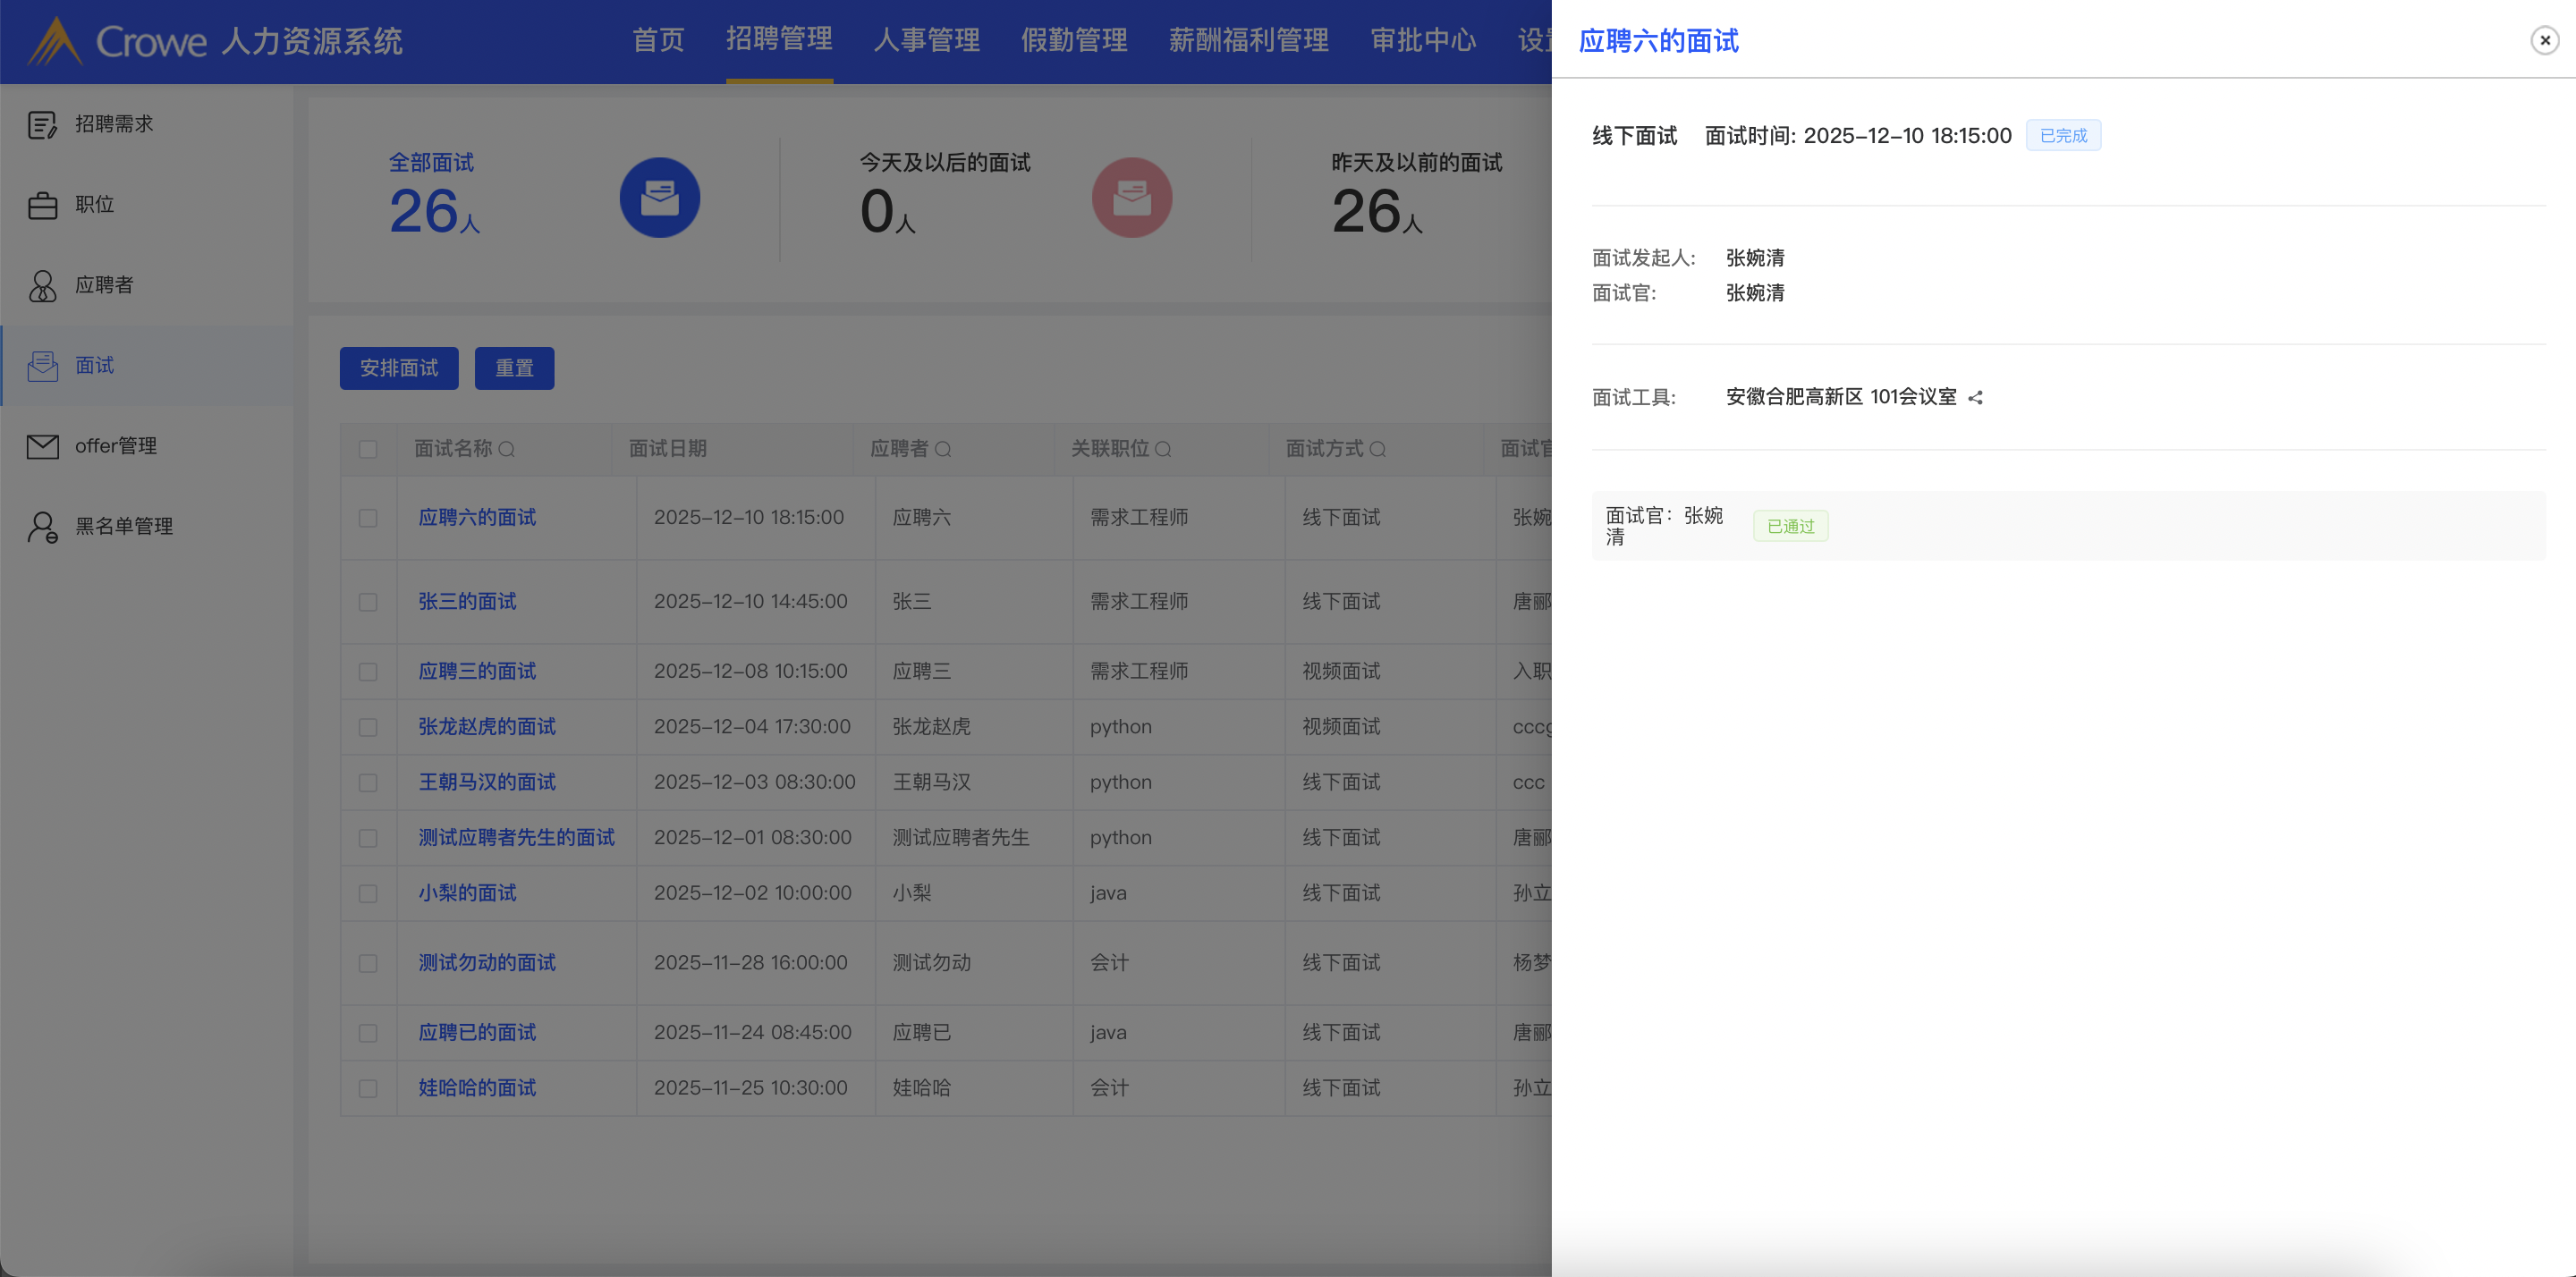This screenshot has height=1277, width=2576.
Task: Click the red 今天及以后的面试 circle icon
Action: click(1131, 198)
